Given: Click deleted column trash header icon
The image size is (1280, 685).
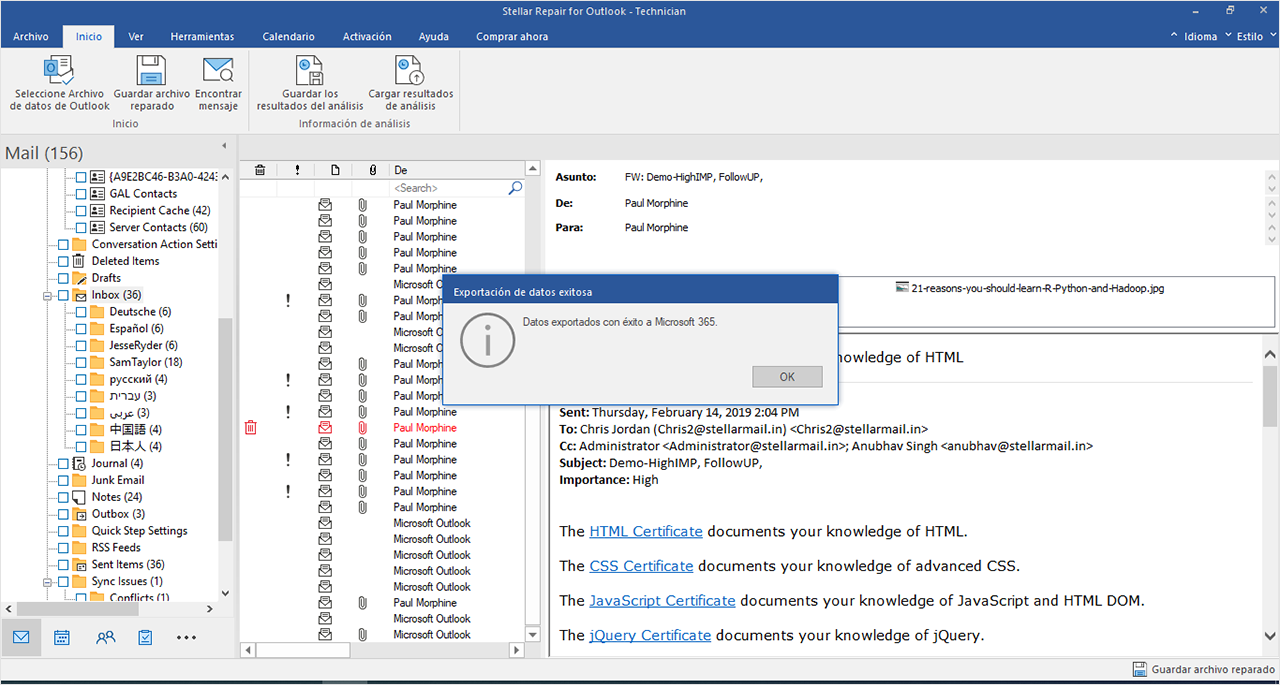Looking at the screenshot, I should click(x=260, y=170).
